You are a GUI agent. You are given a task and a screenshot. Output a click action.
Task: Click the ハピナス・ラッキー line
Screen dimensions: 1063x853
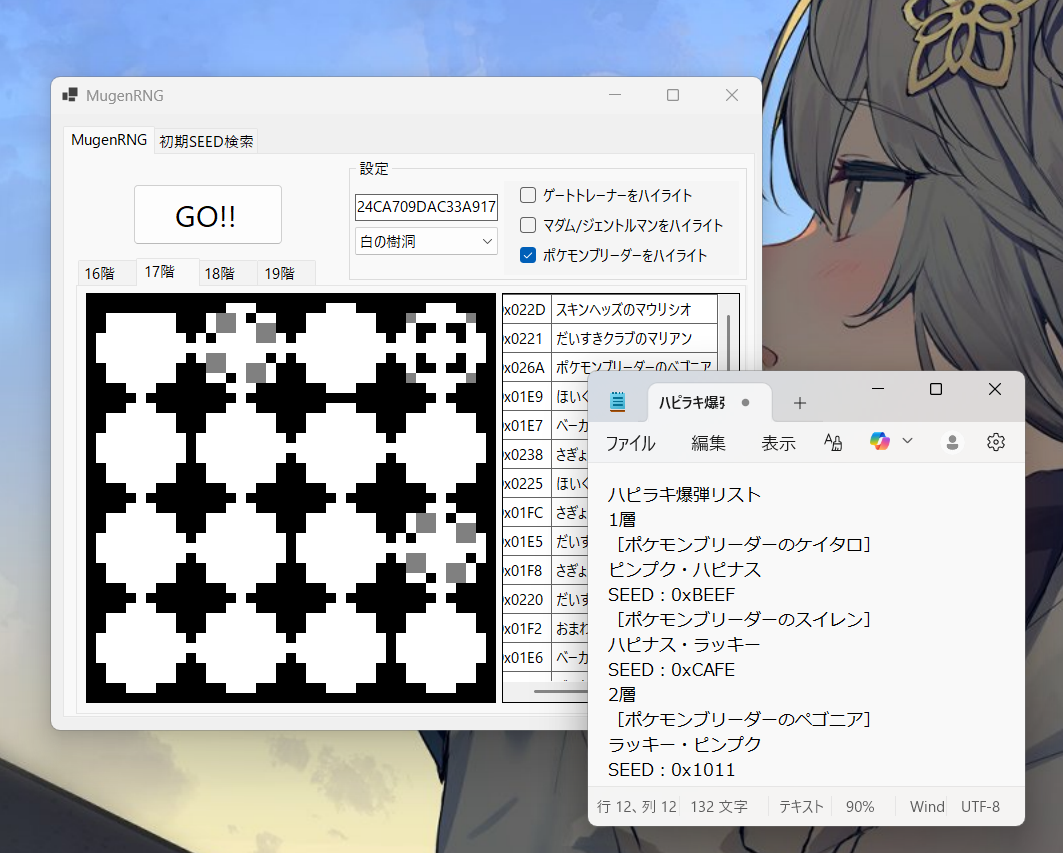pyautogui.click(x=684, y=645)
